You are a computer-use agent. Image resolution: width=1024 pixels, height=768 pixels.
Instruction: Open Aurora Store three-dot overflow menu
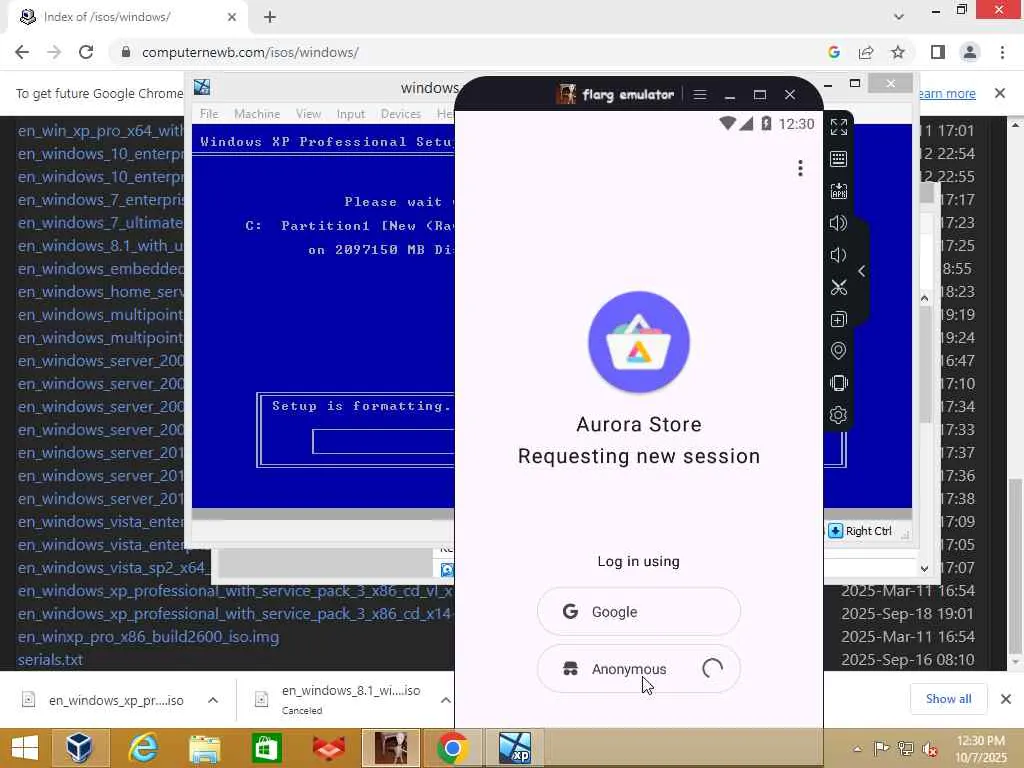pos(800,168)
